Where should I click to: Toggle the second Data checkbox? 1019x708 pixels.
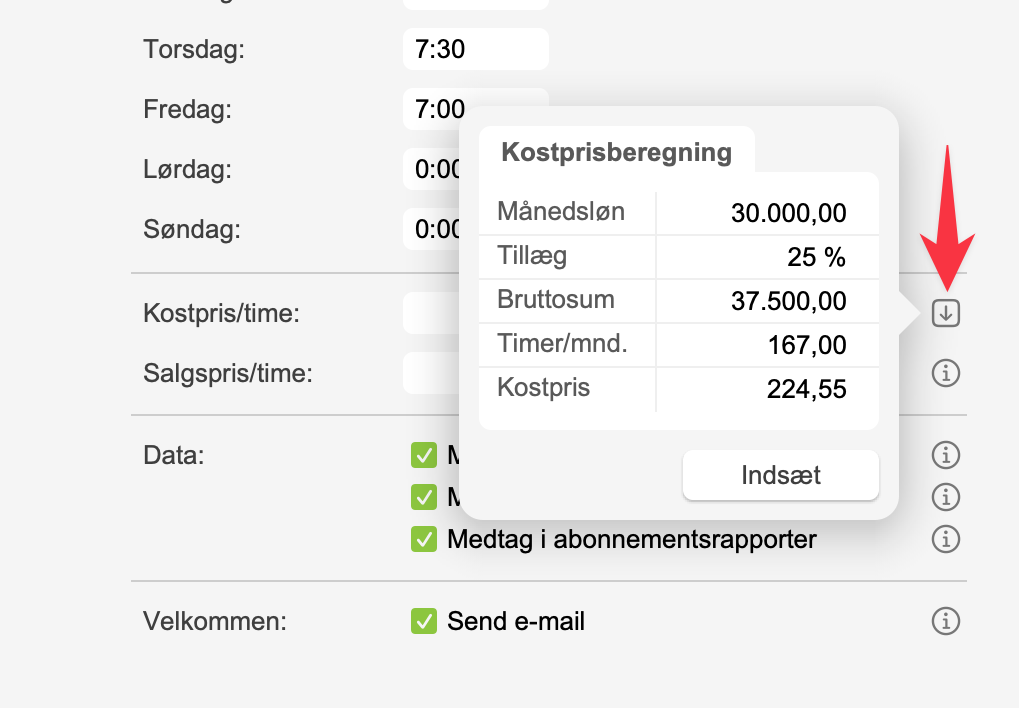tap(424, 497)
